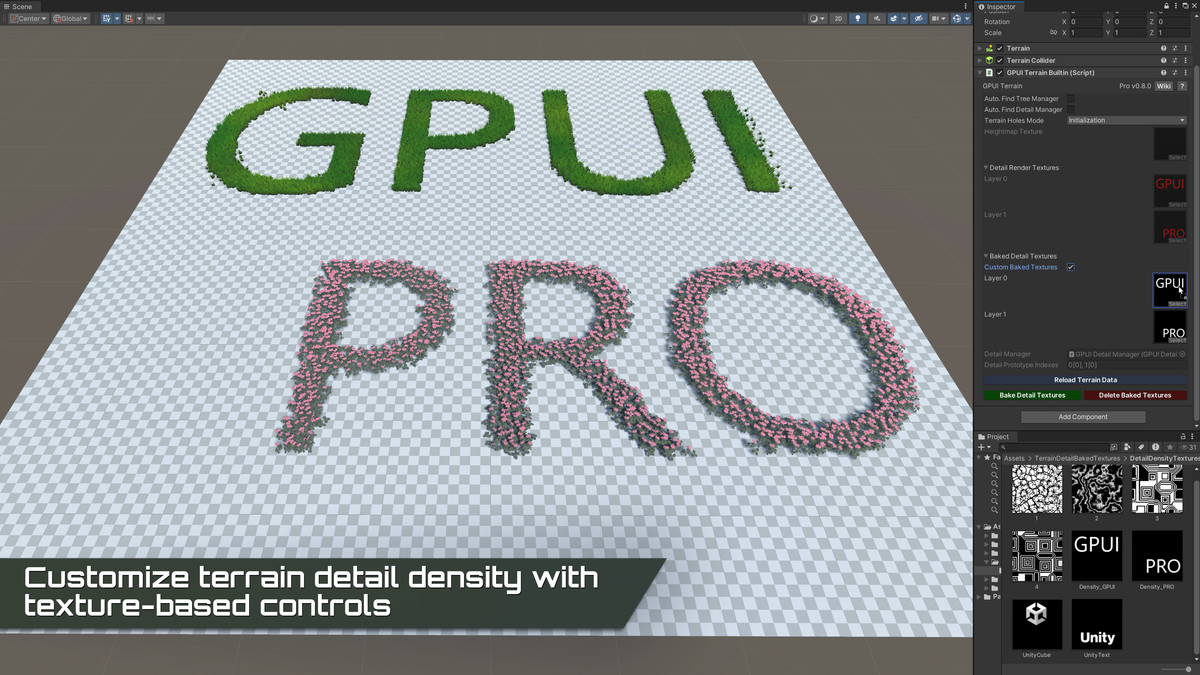Click Add Component button
Image resolution: width=1200 pixels, height=675 pixels.
tap(1083, 417)
